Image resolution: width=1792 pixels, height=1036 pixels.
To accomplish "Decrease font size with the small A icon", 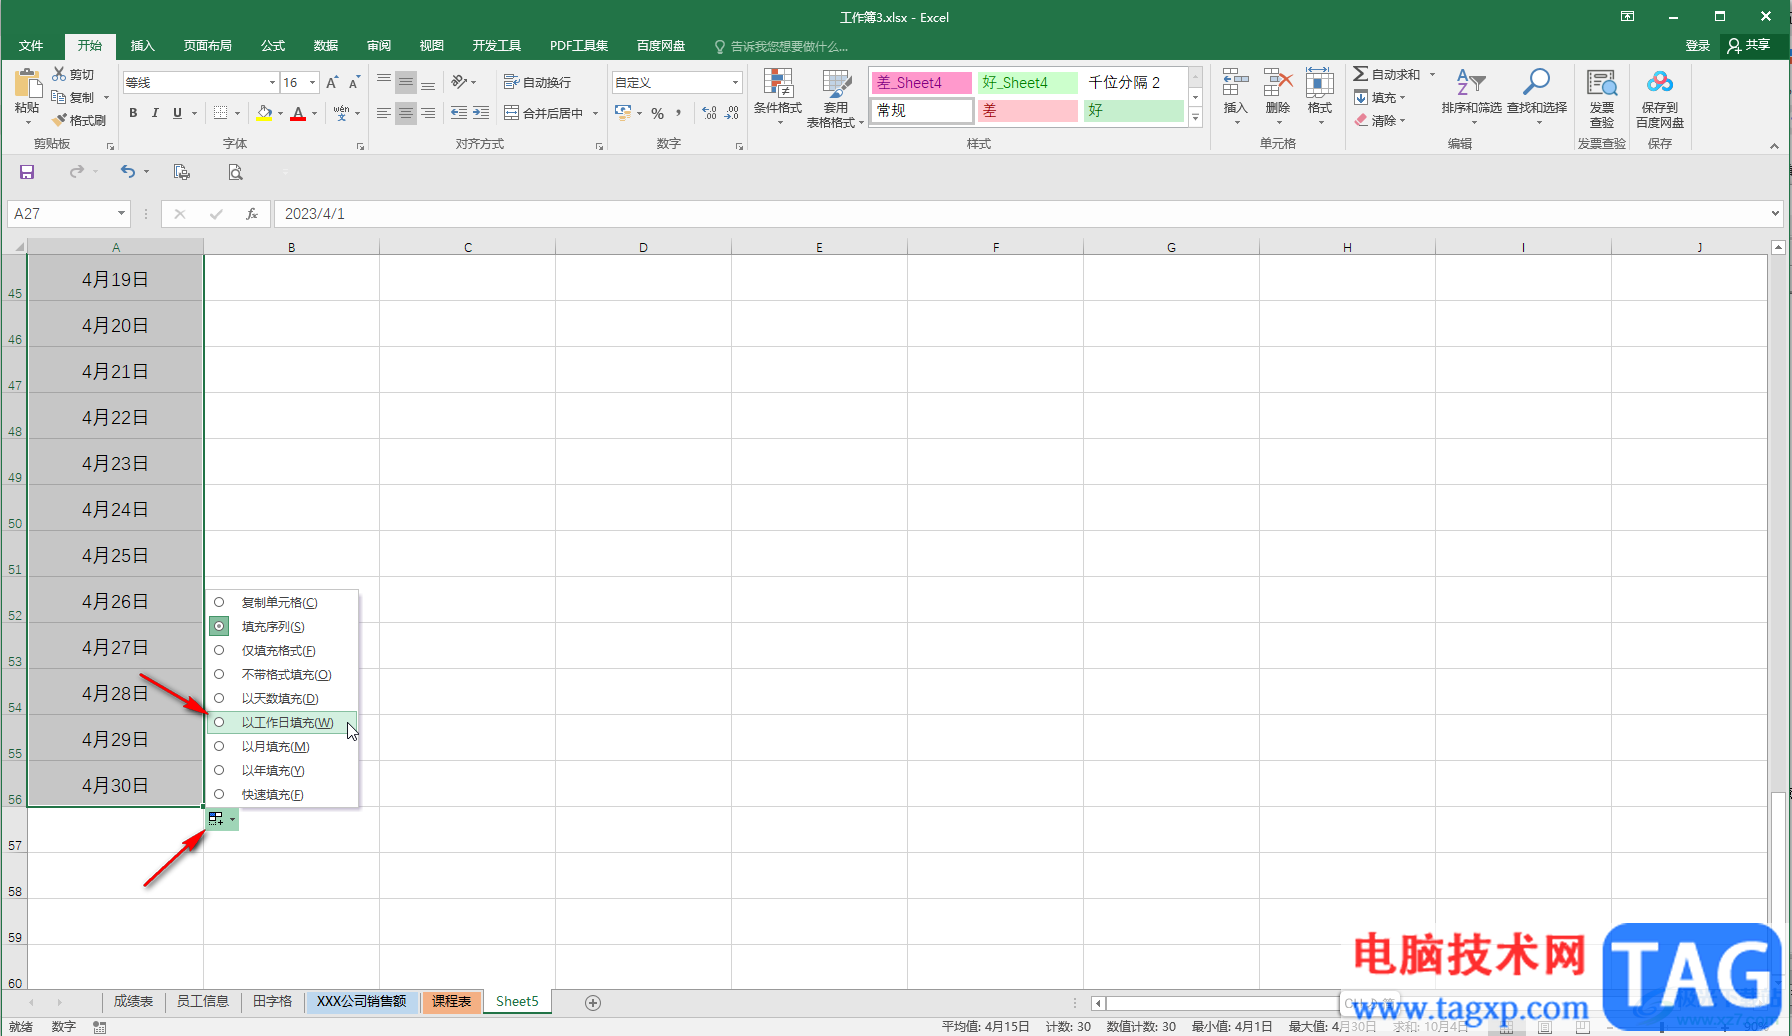I will [x=354, y=82].
